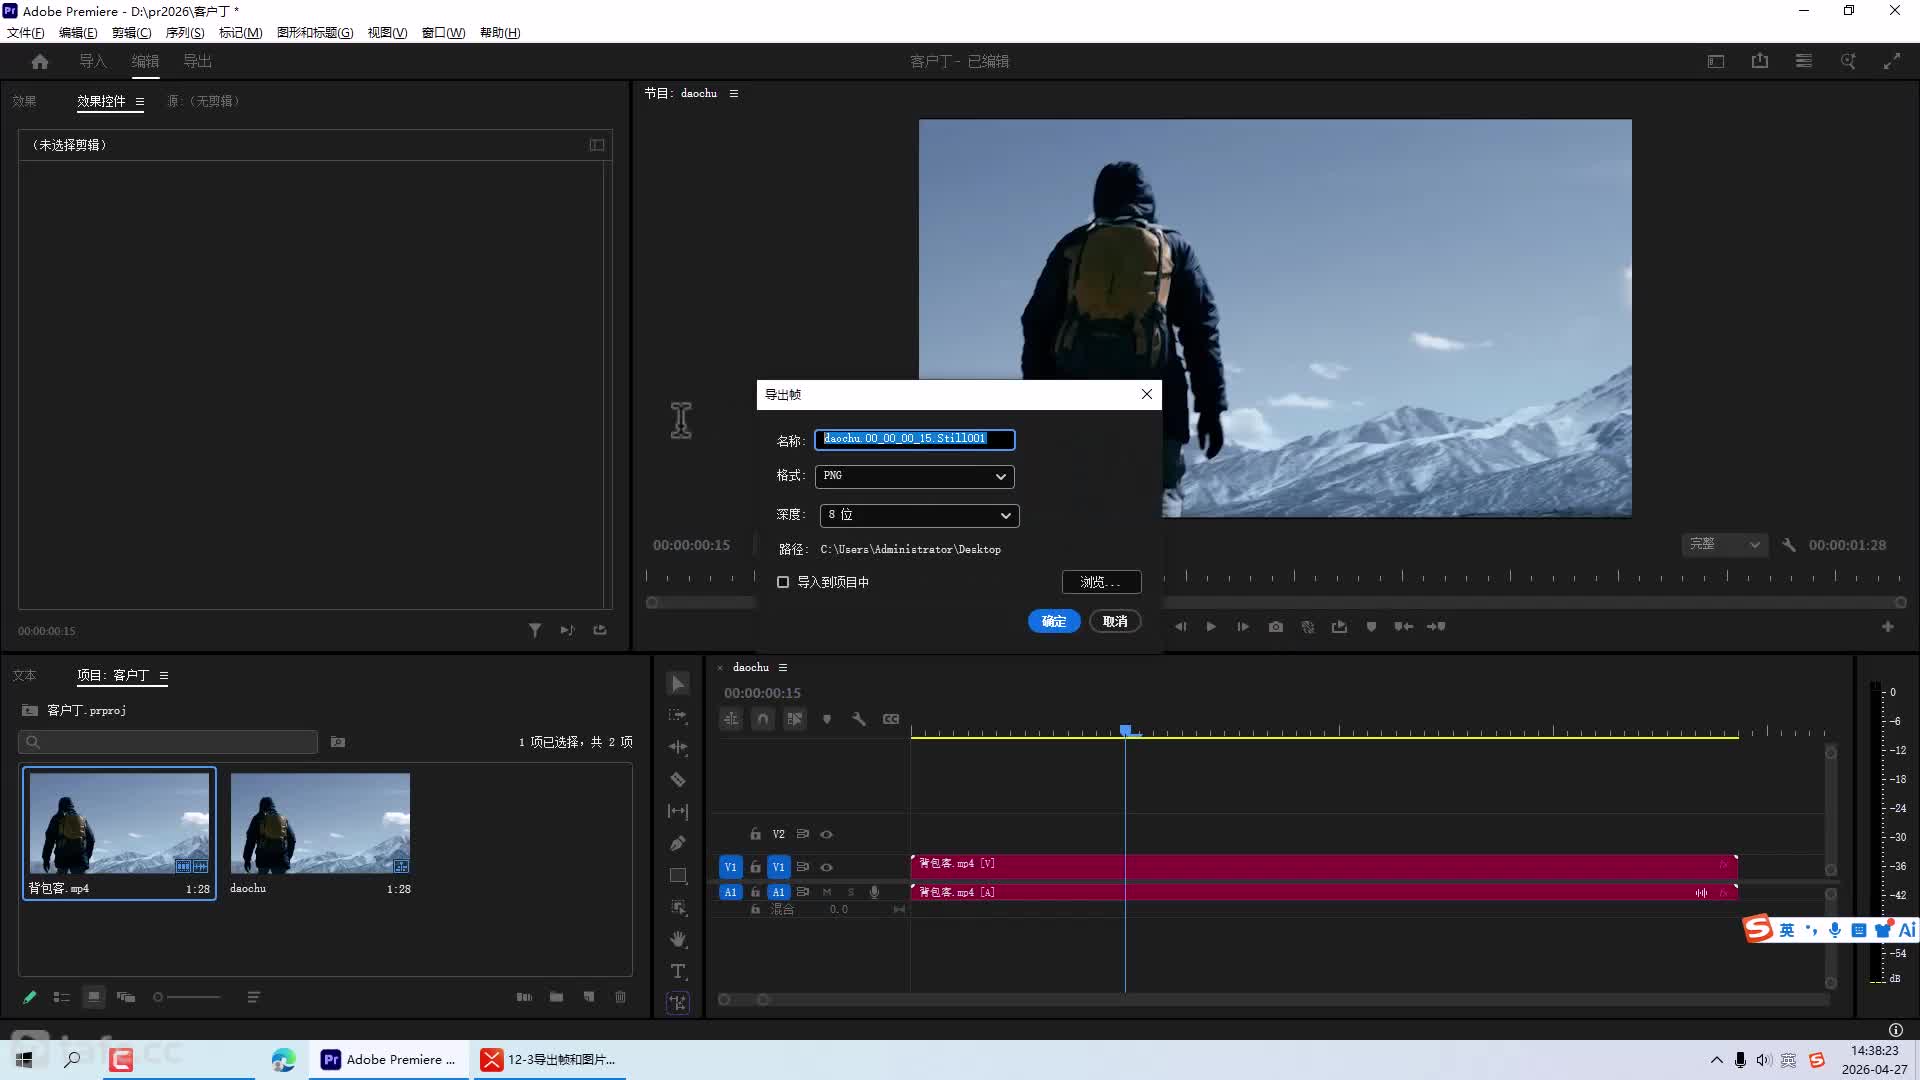Click the 浏览... button
1920x1080 pixels.
[x=1101, y=582]
